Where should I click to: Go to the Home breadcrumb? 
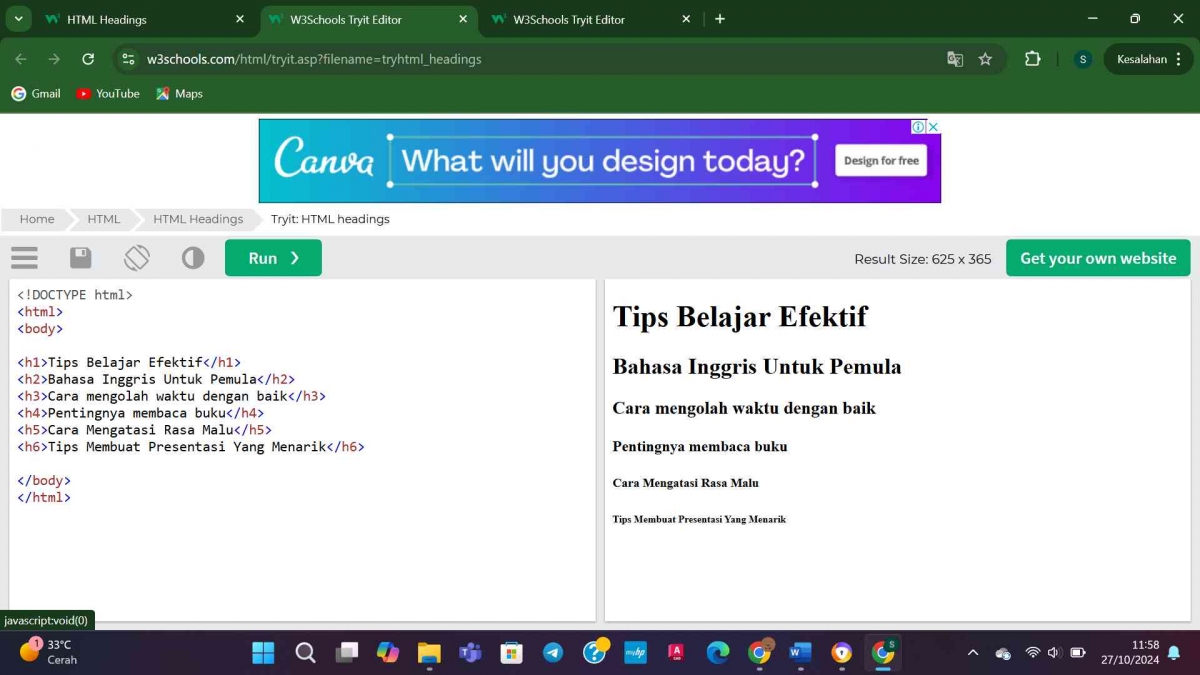(x=37, y=219)
